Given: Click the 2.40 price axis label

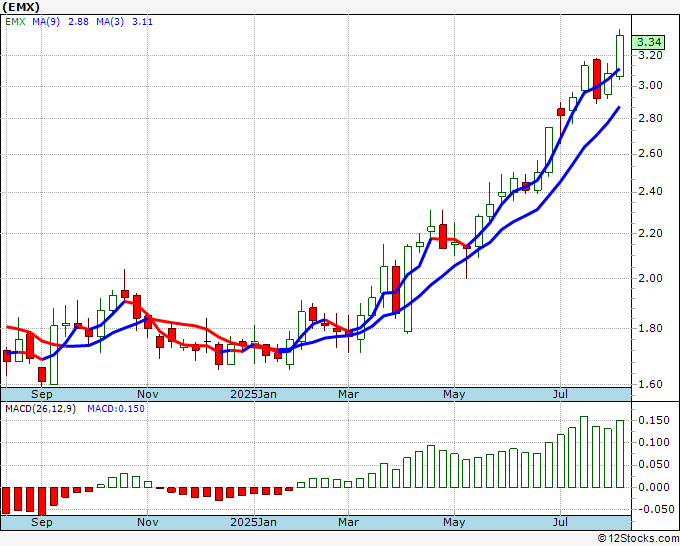Looking at the screenshot, I should pos(651,192).
